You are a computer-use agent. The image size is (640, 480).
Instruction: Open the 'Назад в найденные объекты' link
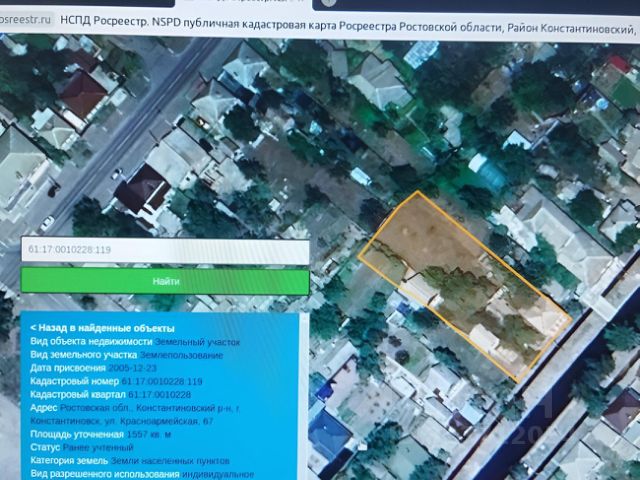tap(102, 328)
